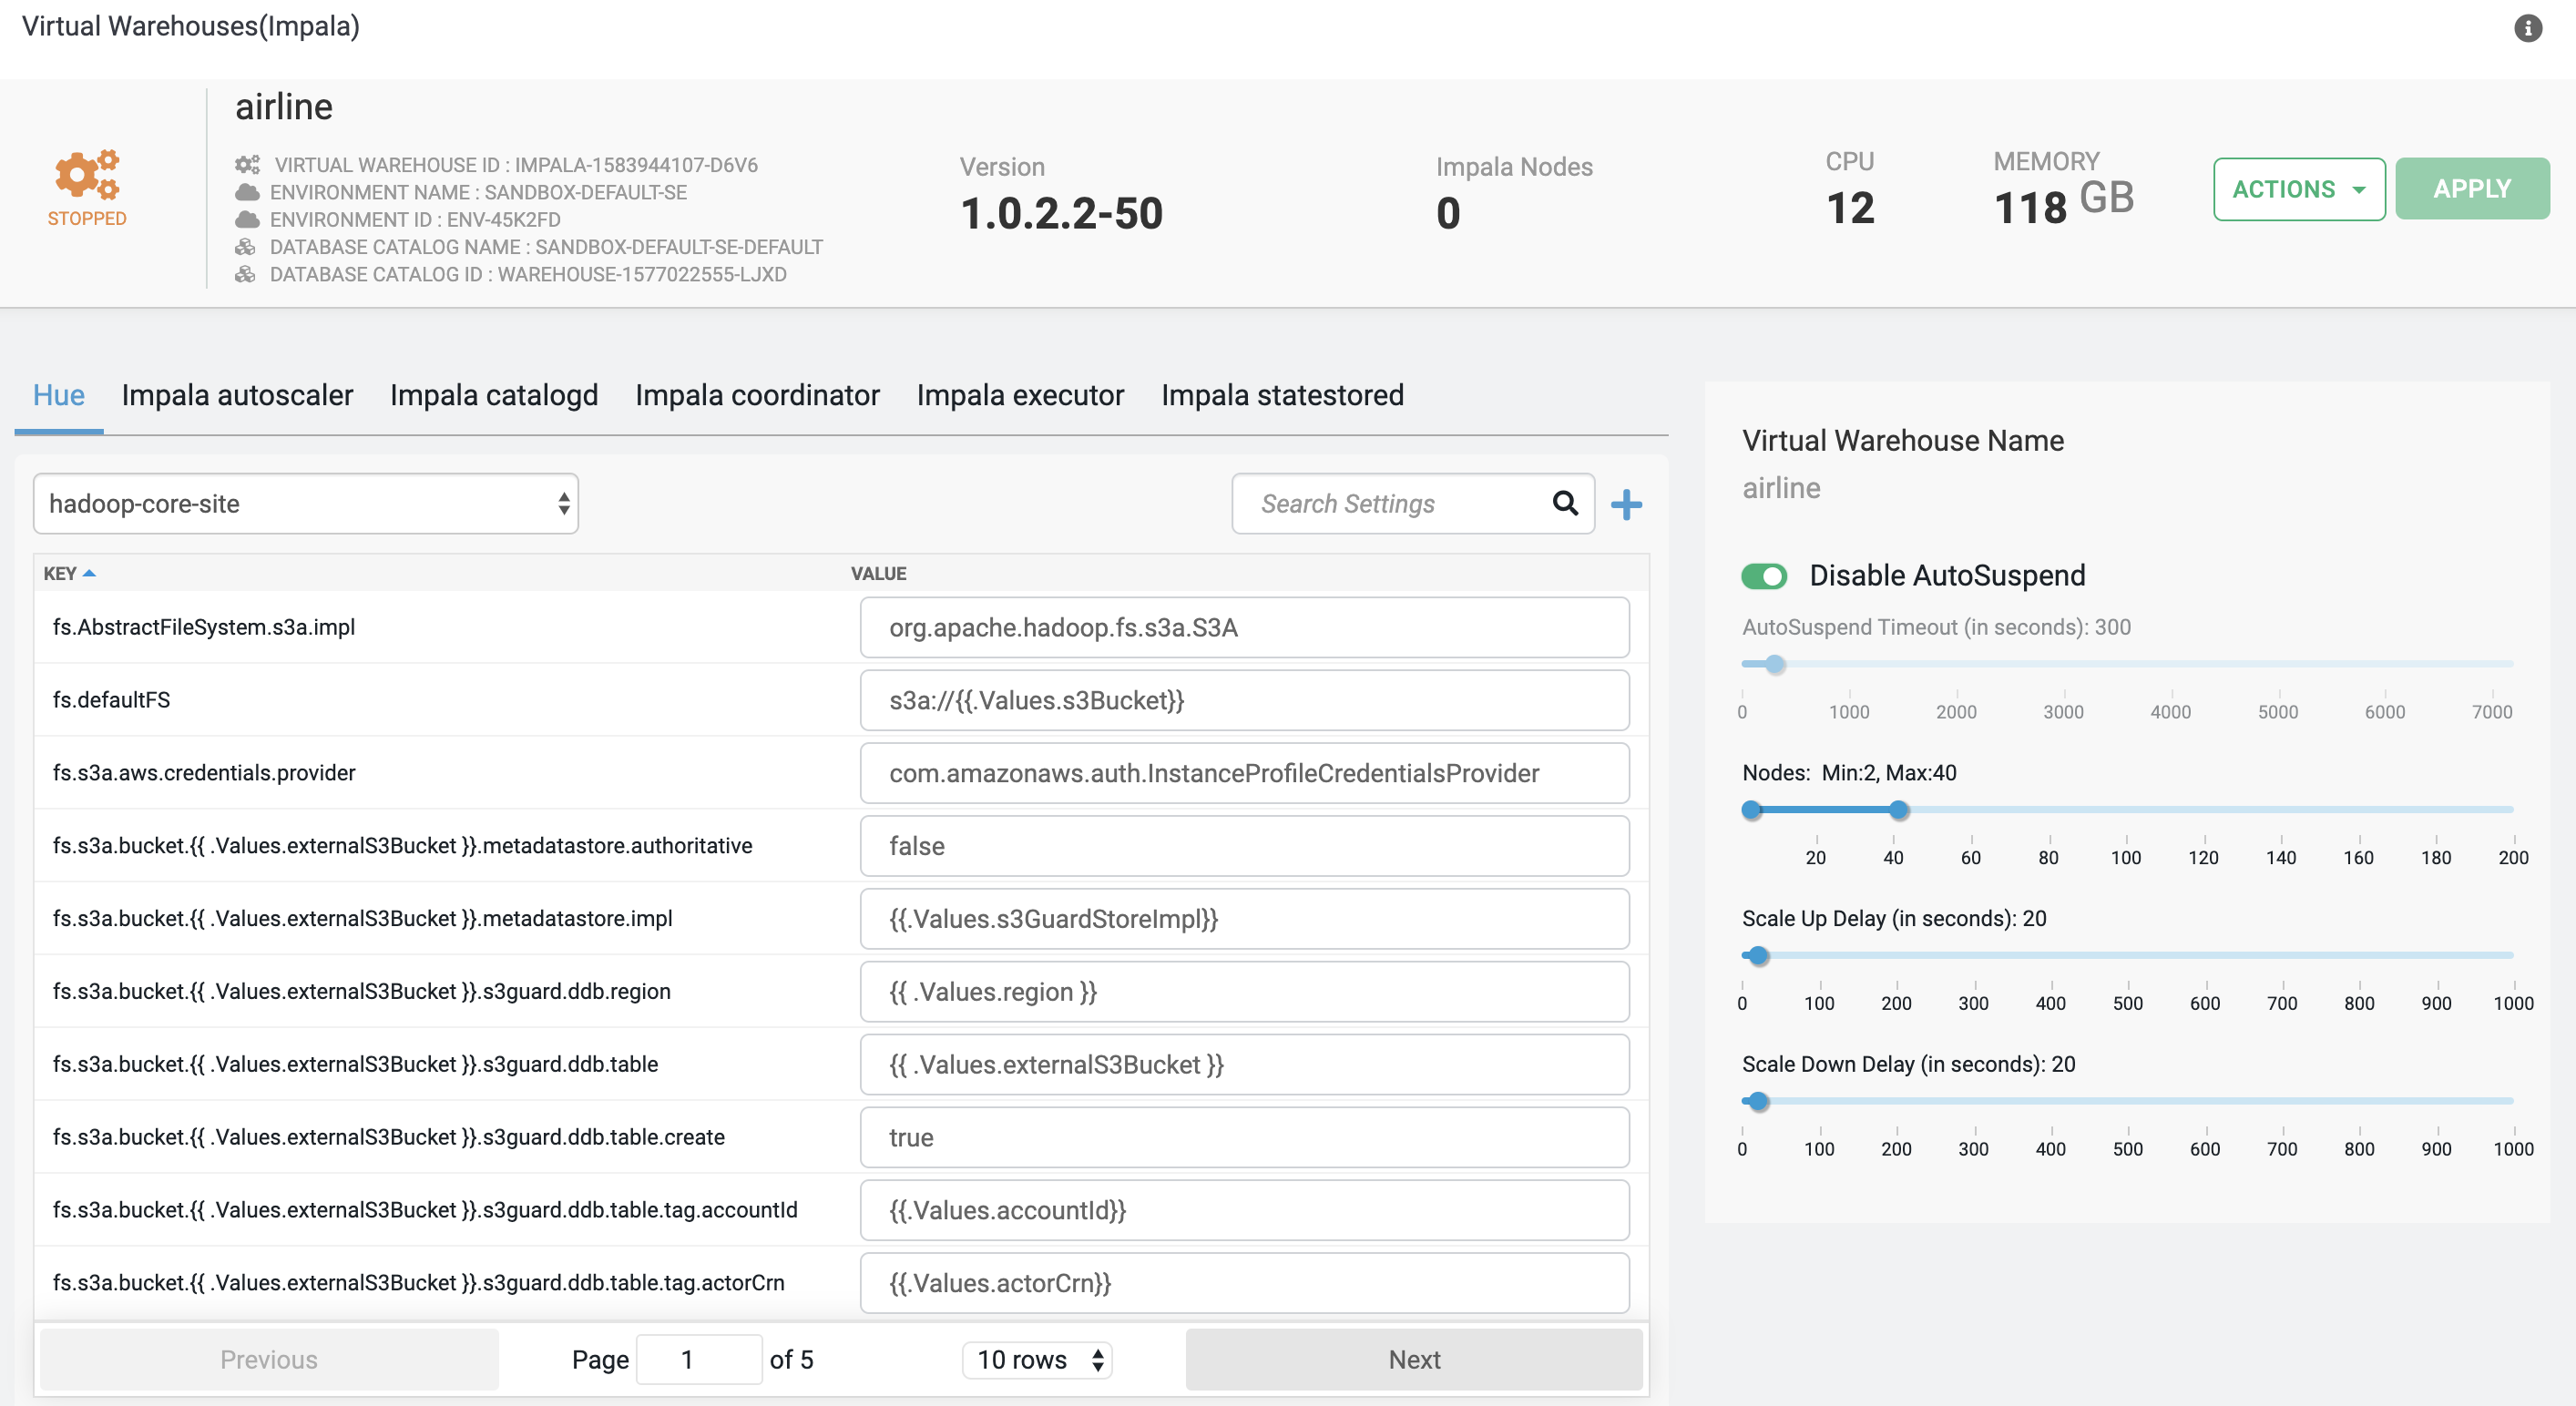Click the catalog icon beside DATABASE CATALOG NAME
The height and width of the screenshot is (1406, 2576).
[247, 247]
